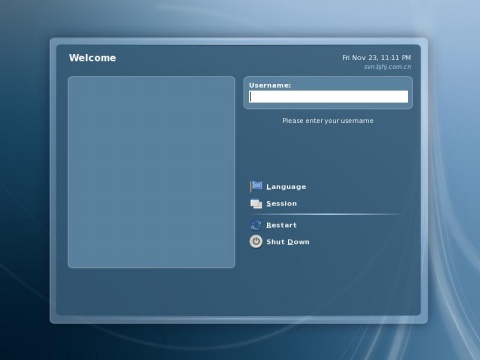Click the empty user list panel
Viewport: 480px width, 360px height.
coord(151,172)
